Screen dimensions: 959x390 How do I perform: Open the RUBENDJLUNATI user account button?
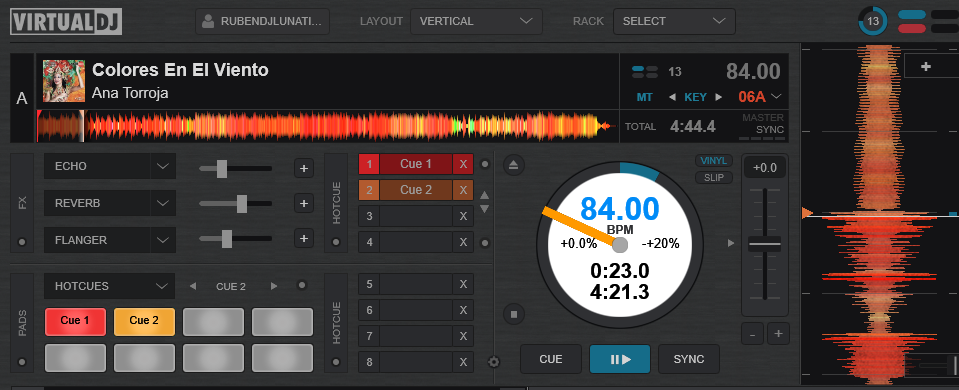[x=262, y=21]
